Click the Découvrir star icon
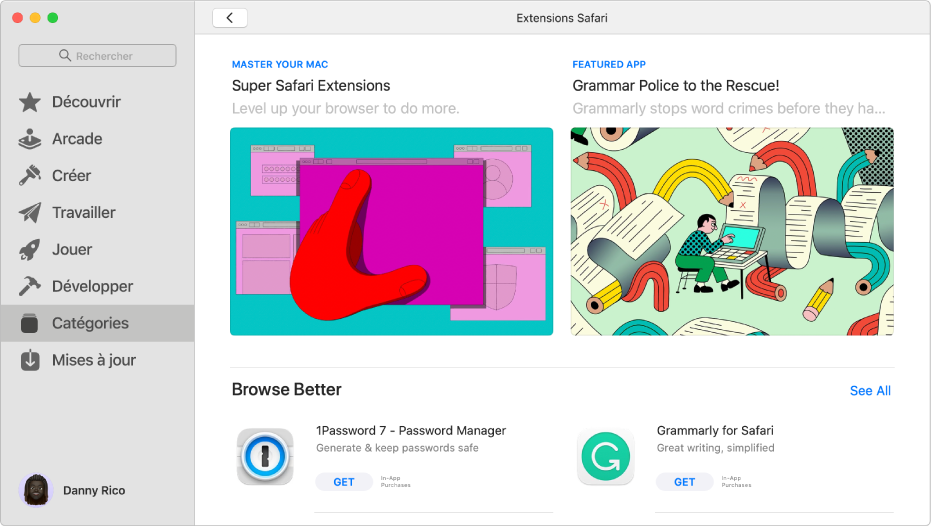Screen dimensions: 931x527 coord(30,102)
